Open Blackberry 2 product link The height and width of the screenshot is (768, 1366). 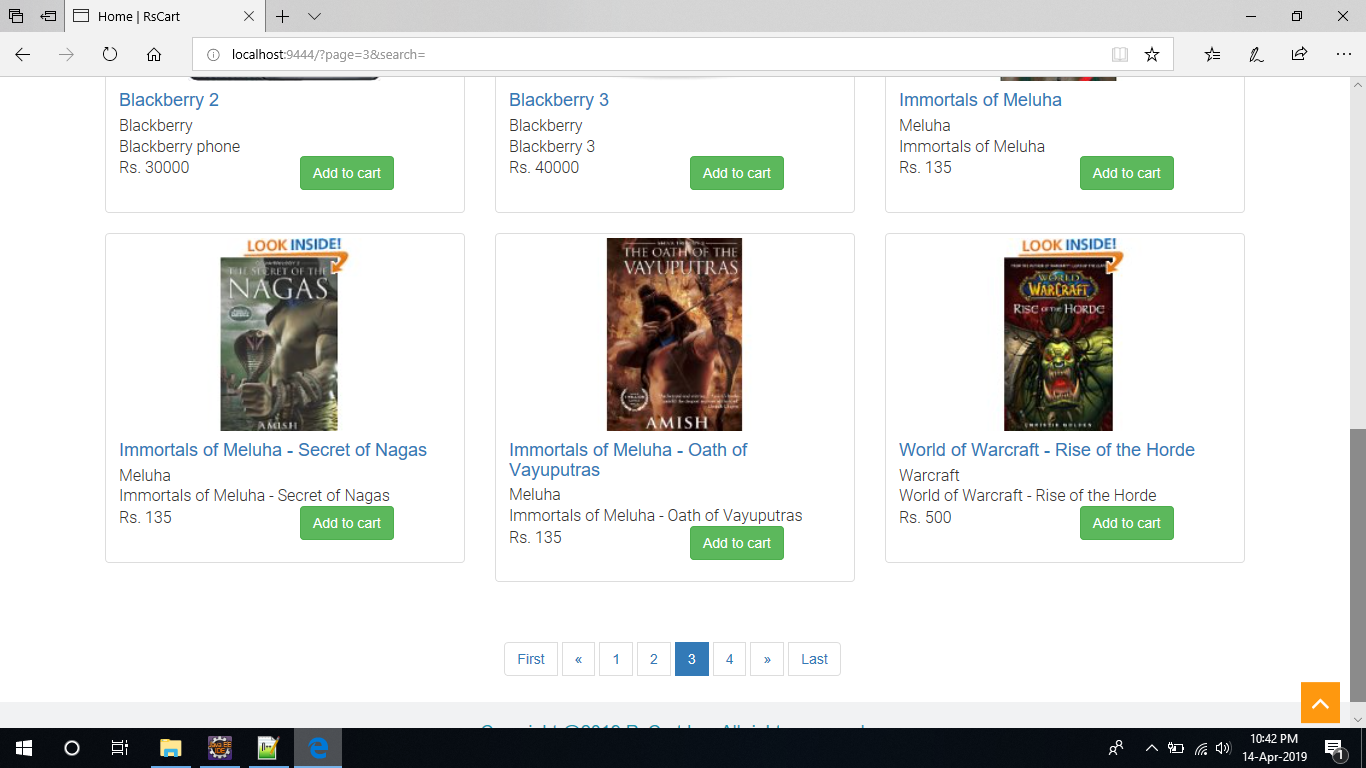[x=169, y=100]
